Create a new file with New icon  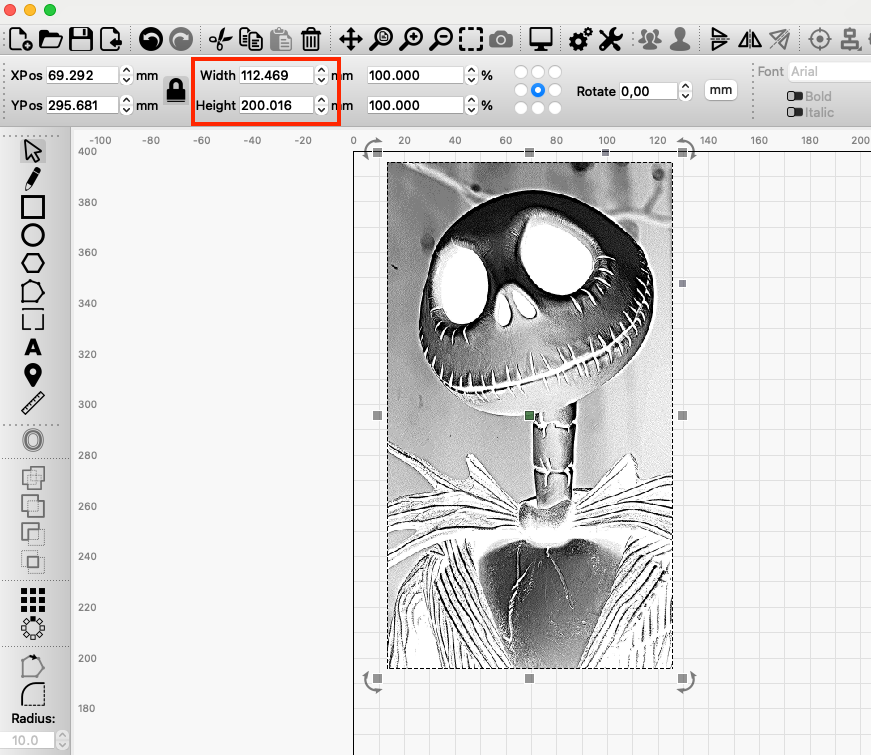(x=20, y=39)
